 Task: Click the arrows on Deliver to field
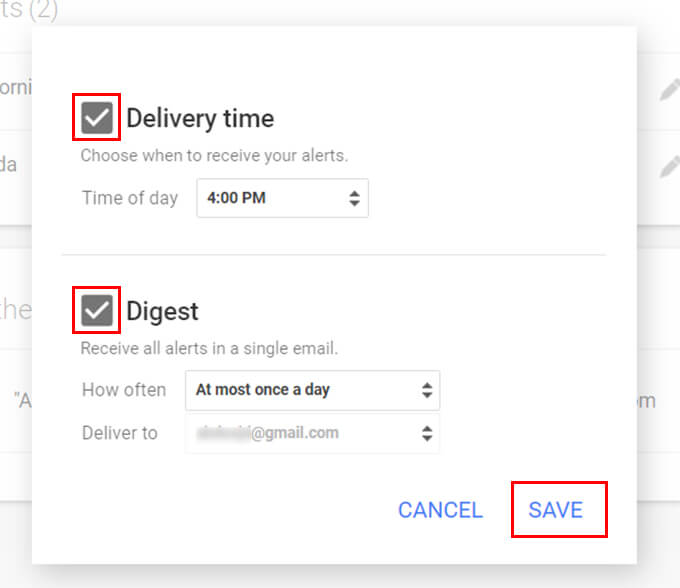[x=427, y=434]
